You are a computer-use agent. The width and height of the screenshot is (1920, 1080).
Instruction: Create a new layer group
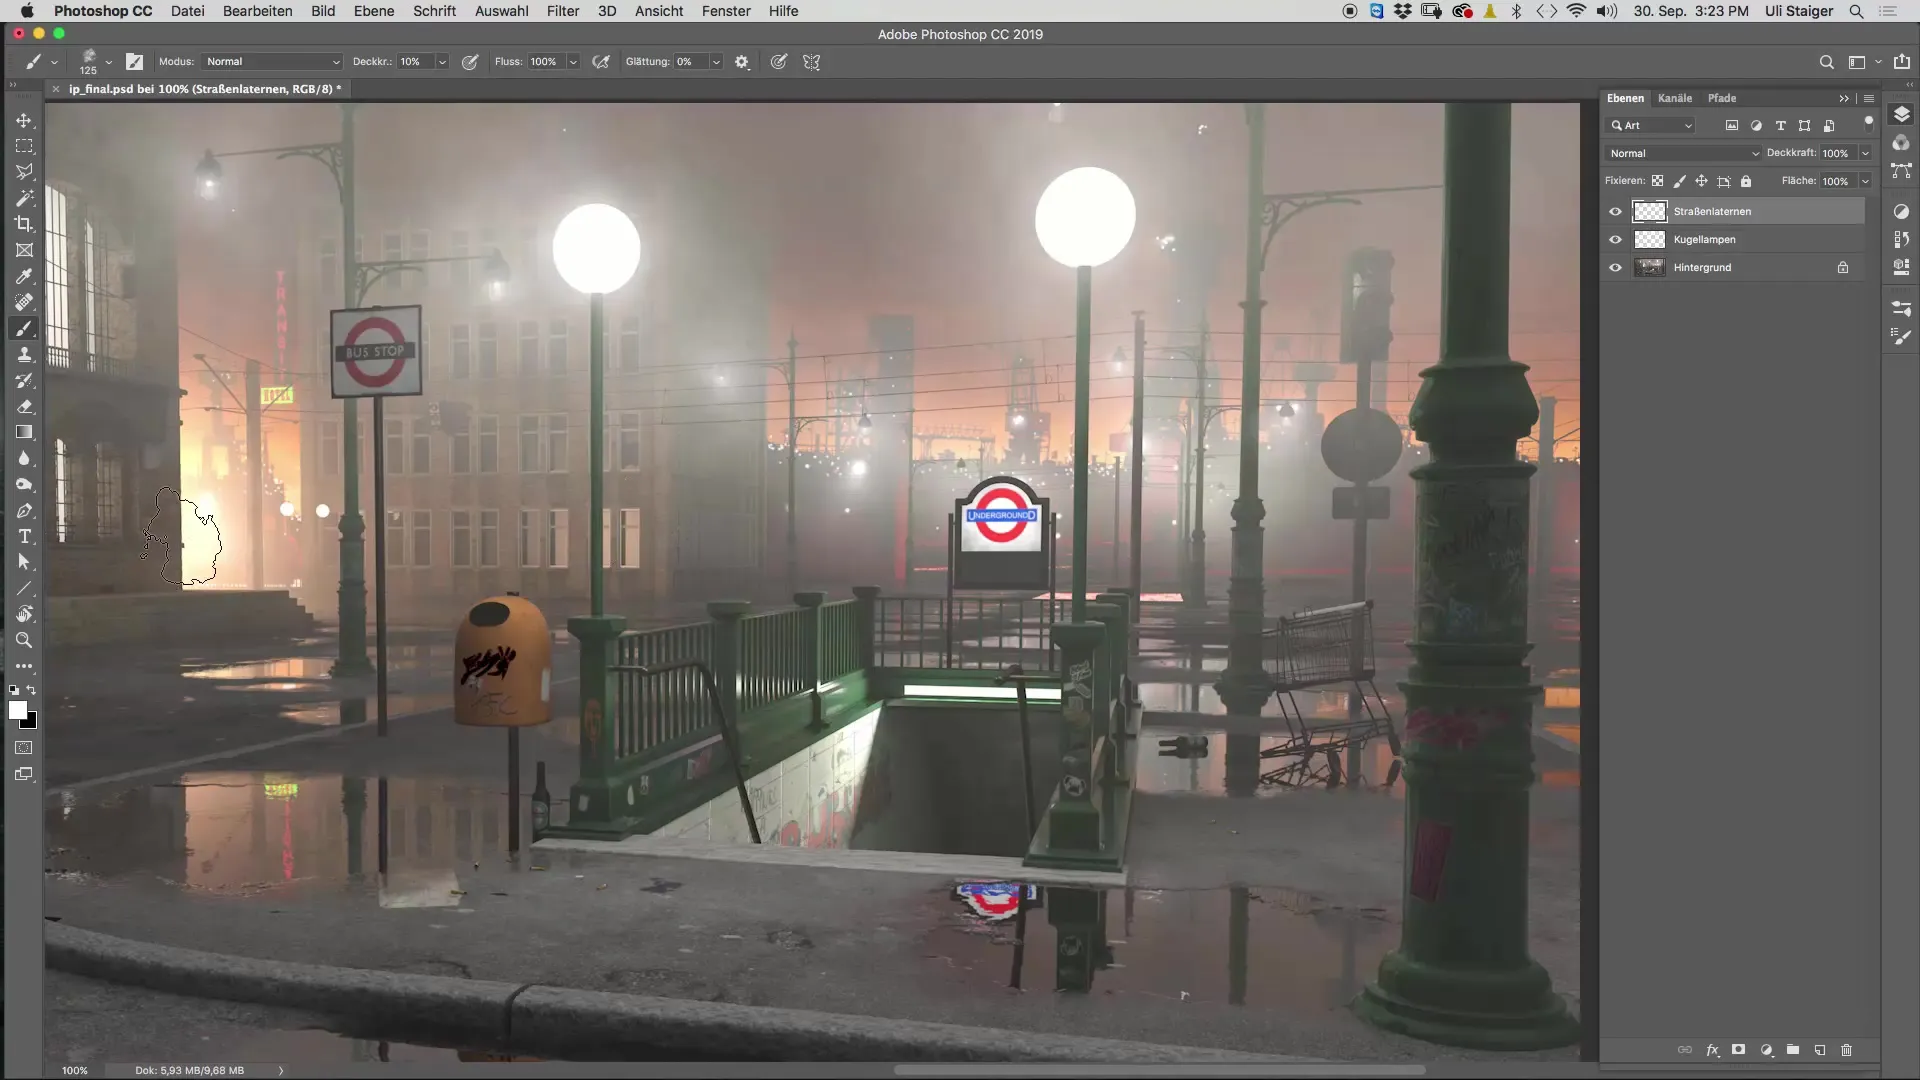point(1793,1050)
